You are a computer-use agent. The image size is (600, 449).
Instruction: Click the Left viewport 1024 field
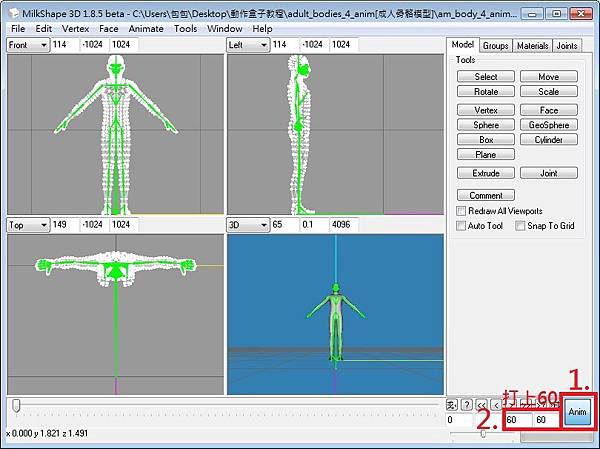344,45
